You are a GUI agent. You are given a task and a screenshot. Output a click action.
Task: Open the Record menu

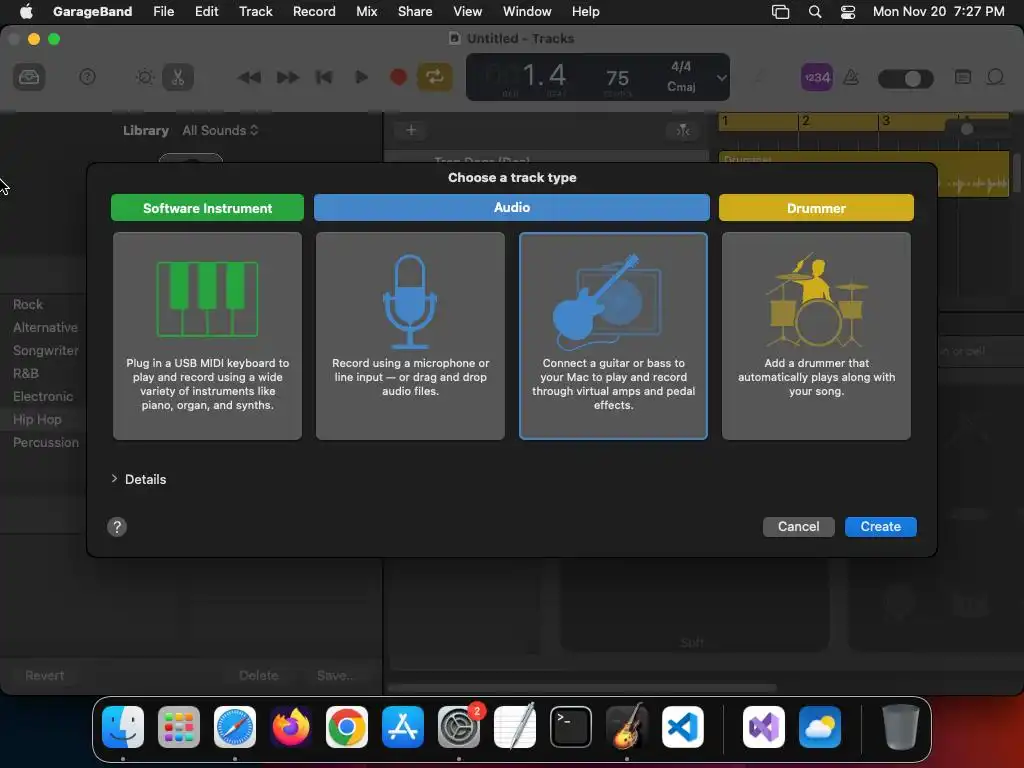[314, 12]
